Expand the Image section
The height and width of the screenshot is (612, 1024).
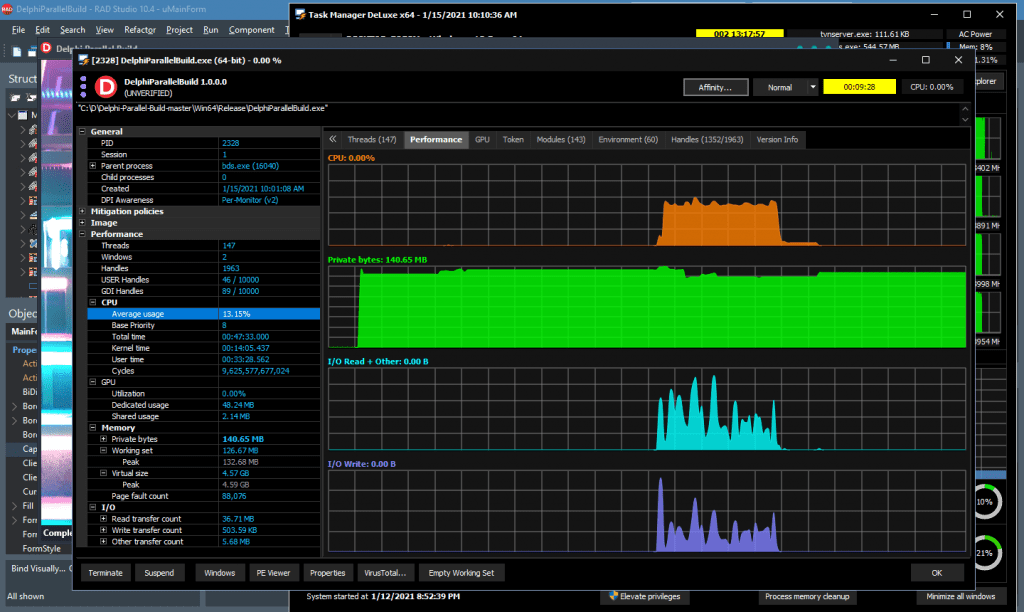[x=82, y=223]
